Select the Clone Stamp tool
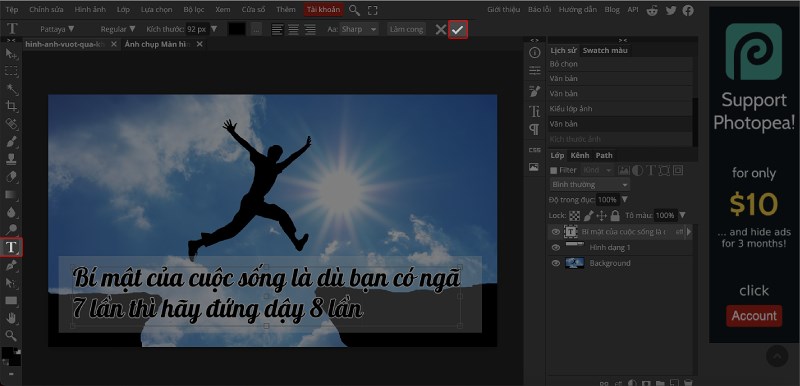 (x=11, y=159)
